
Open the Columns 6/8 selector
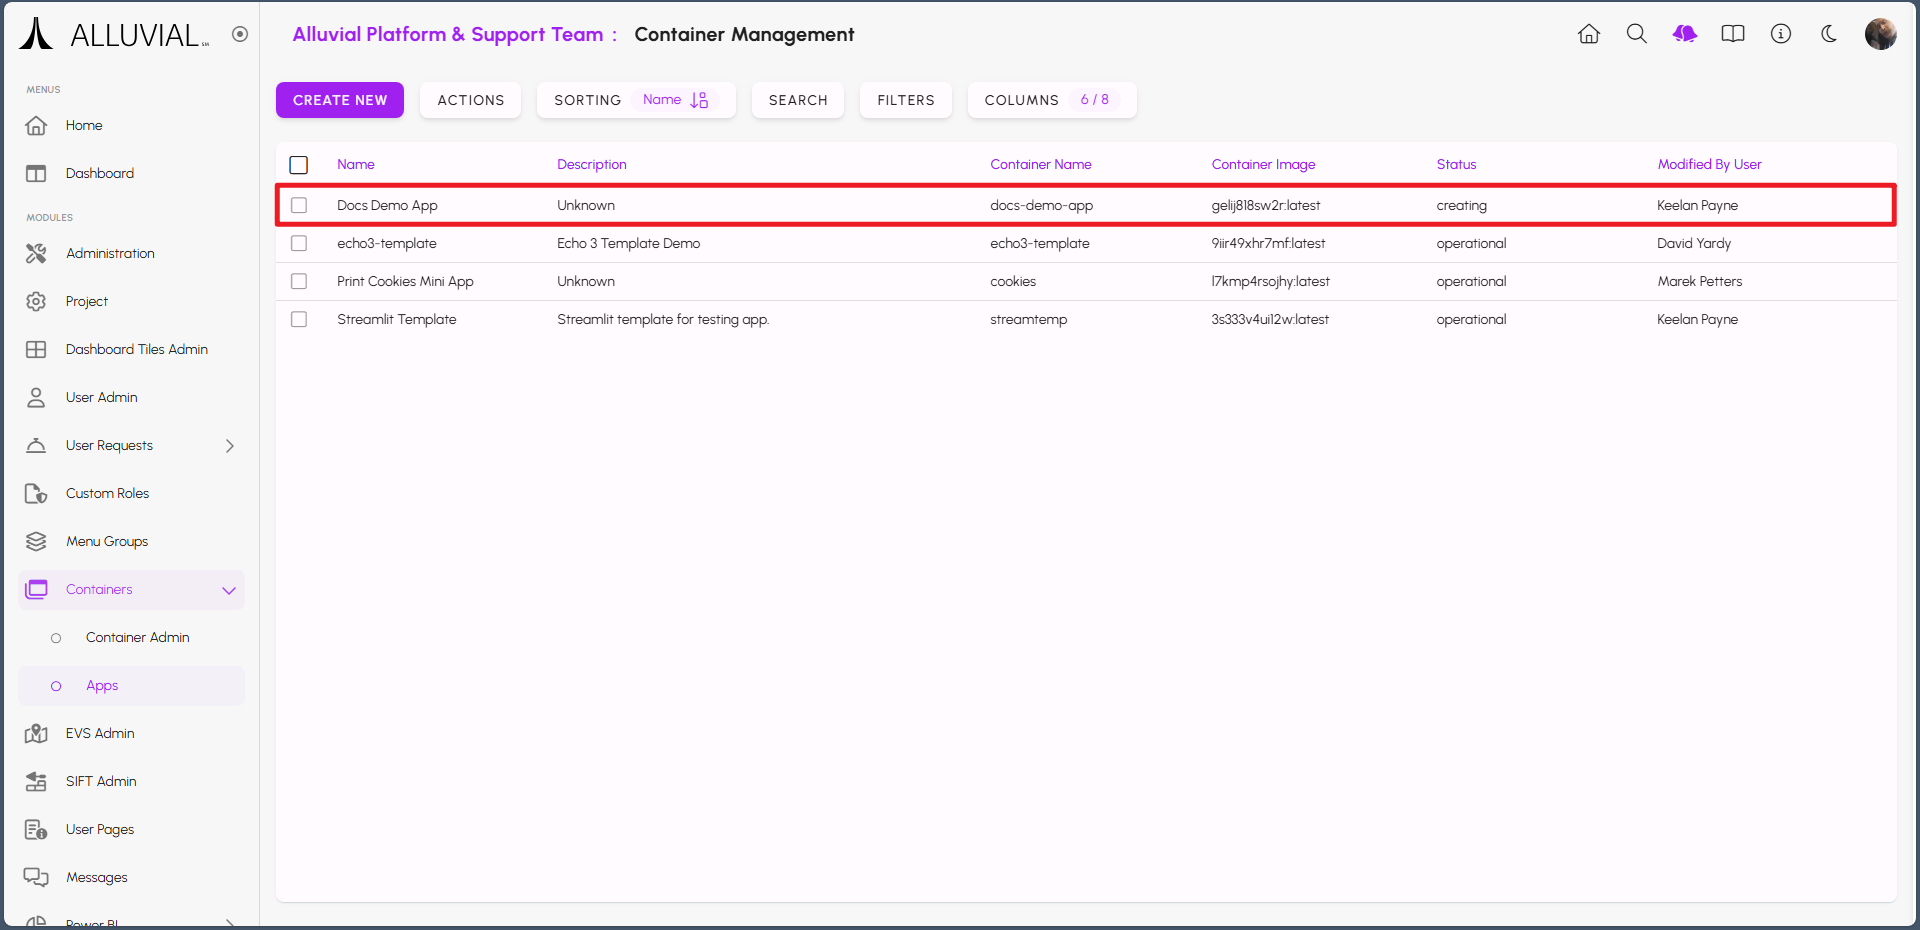point(1051,100)
